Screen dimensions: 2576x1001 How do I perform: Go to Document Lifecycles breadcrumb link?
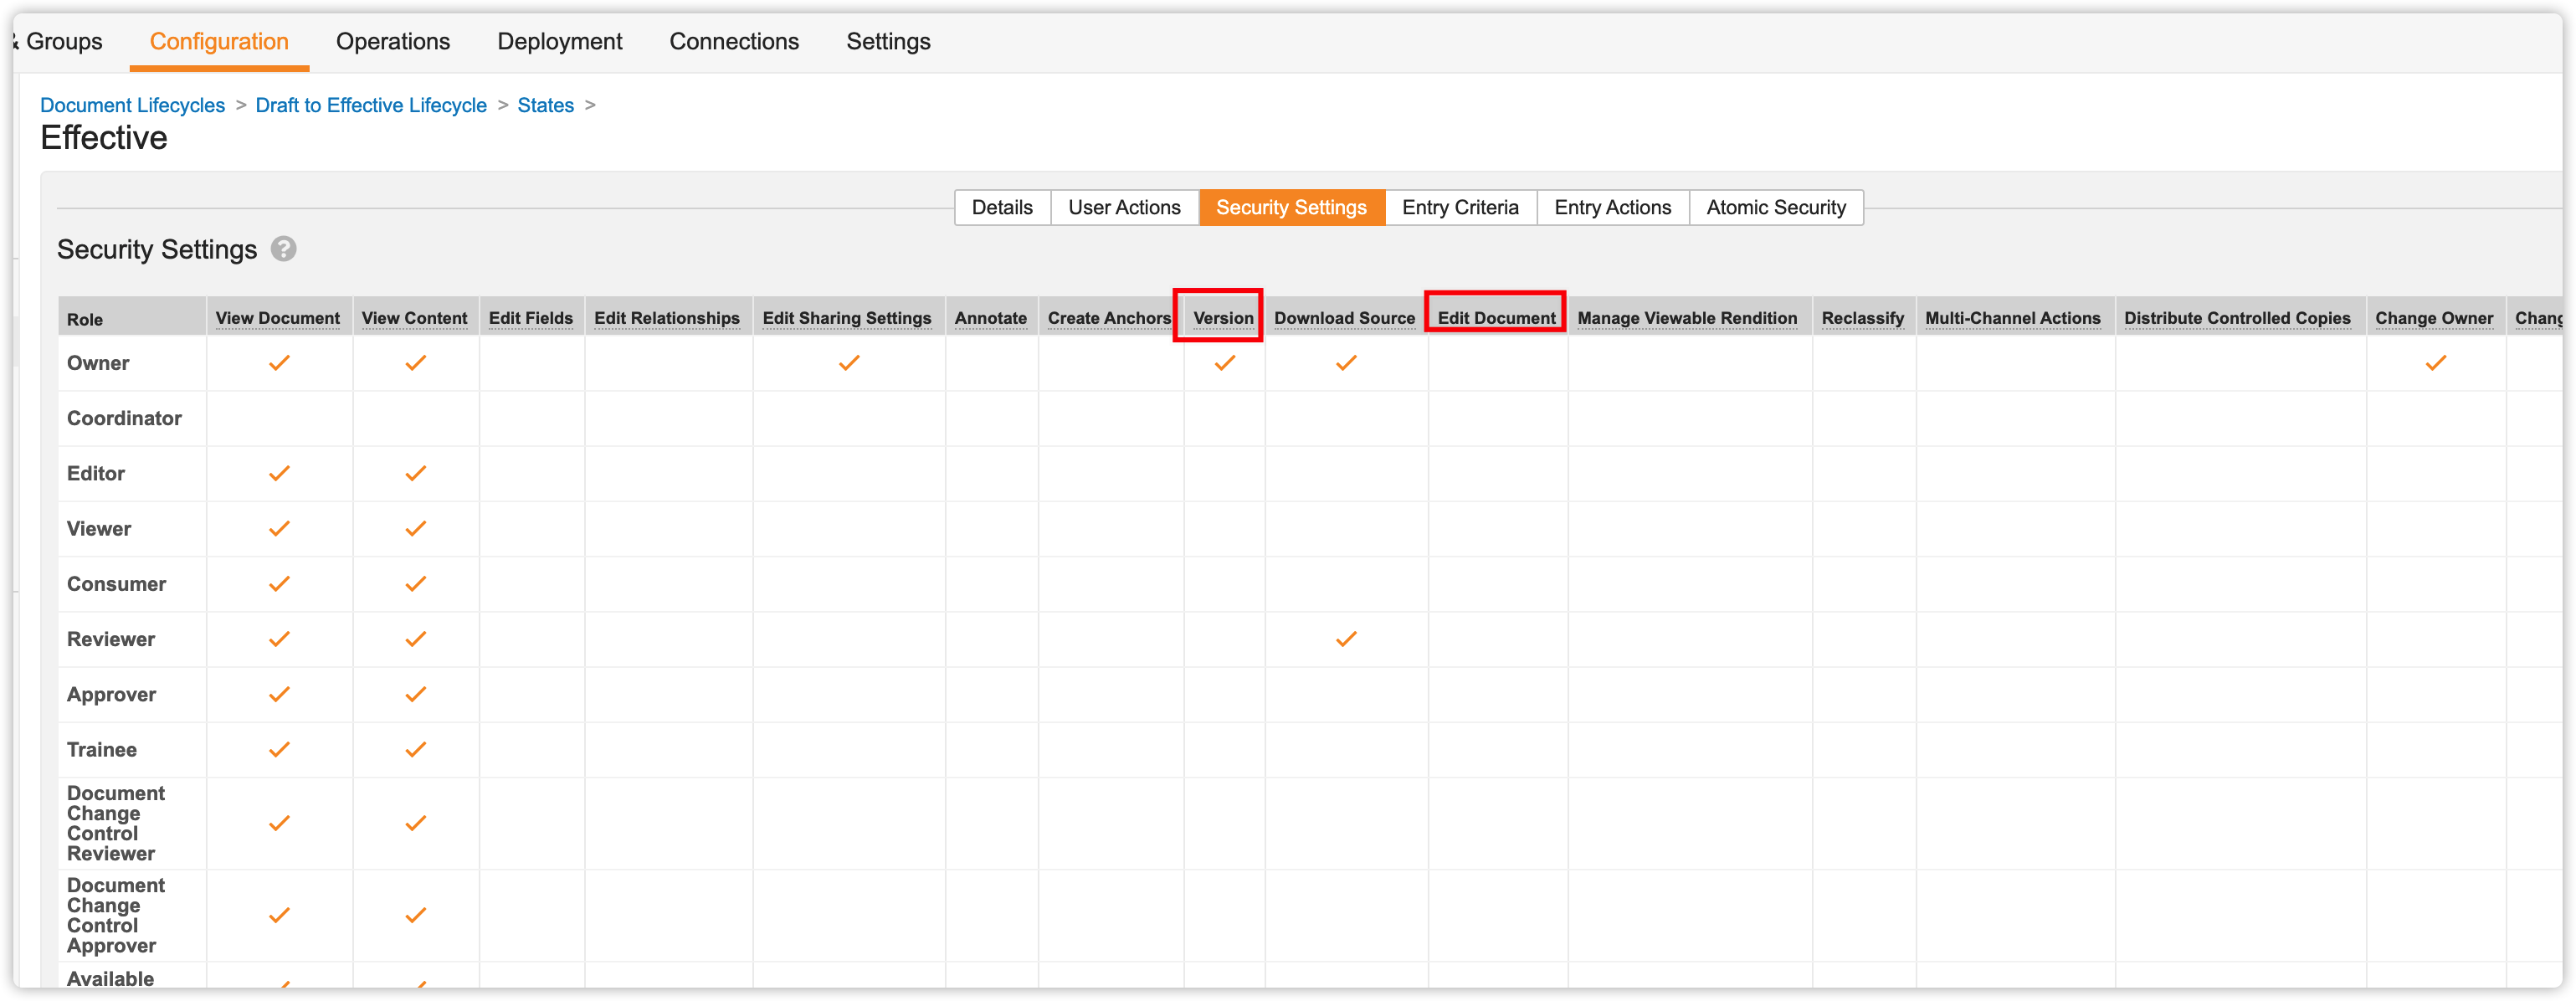click(132, 105)
